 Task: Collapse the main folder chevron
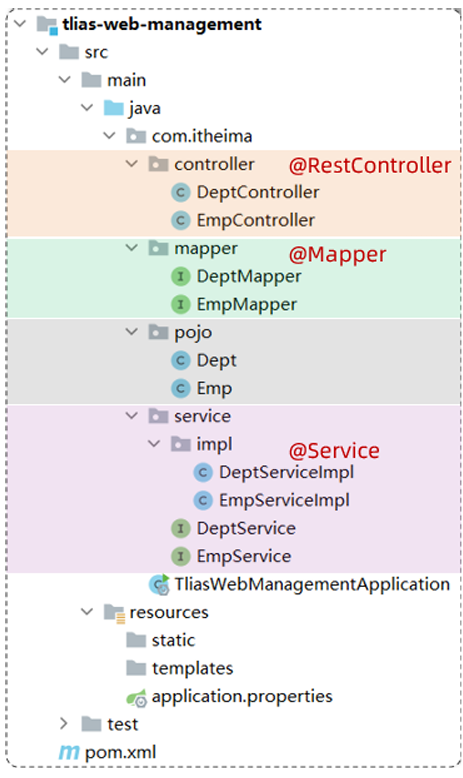coord(65,79)
